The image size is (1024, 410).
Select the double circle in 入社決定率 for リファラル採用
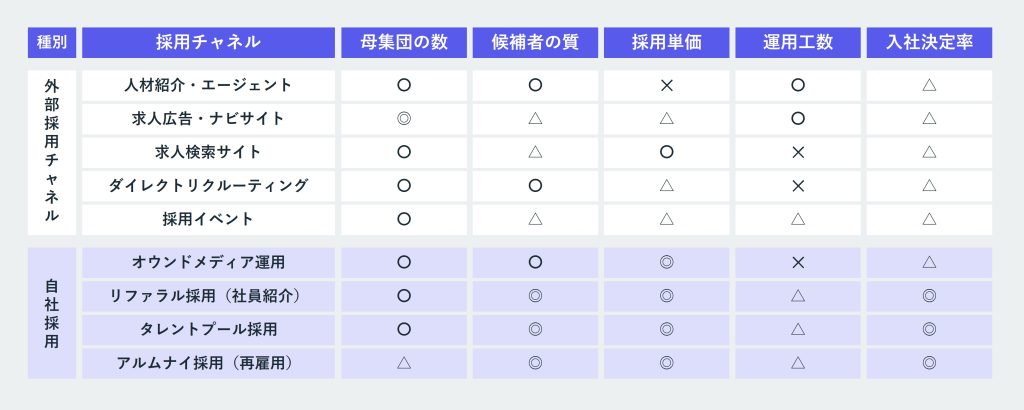pyautogui.click(x=929, y=295)
